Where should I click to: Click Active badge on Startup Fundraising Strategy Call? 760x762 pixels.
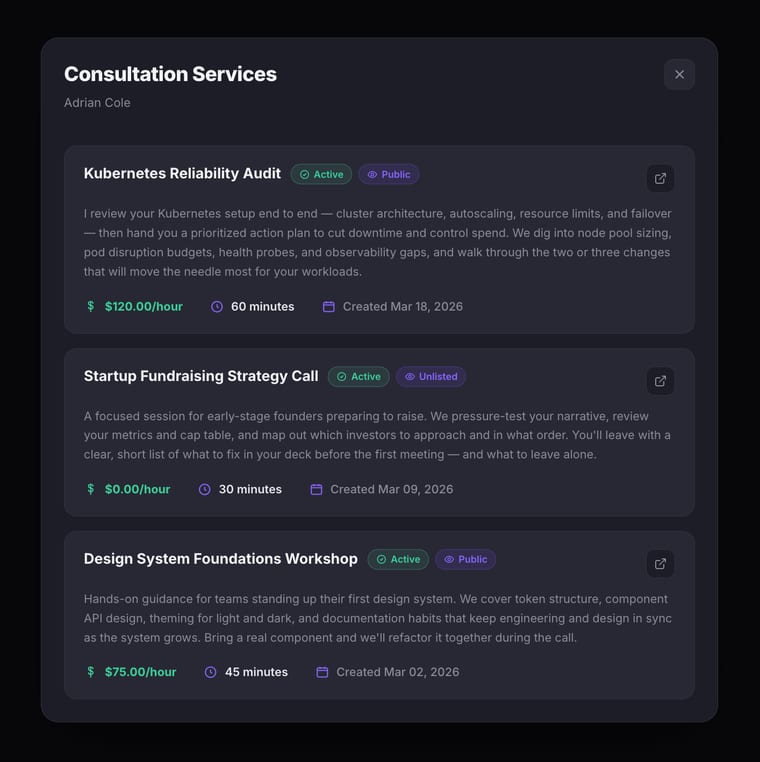tap(359, 377)
